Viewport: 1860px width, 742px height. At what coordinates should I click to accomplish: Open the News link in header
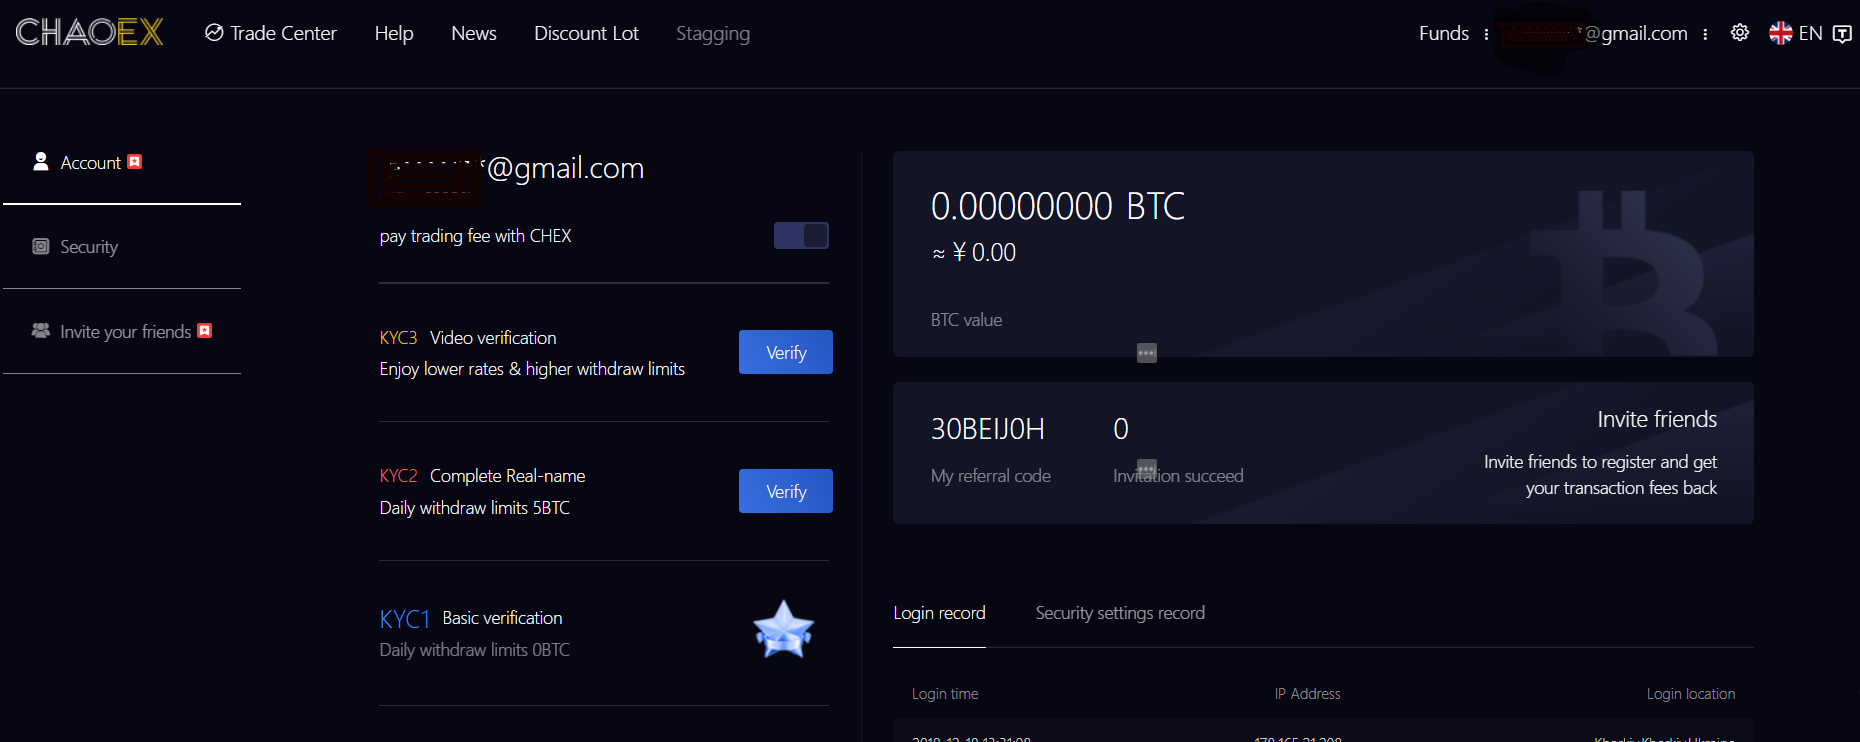click(x=474, y=33)
